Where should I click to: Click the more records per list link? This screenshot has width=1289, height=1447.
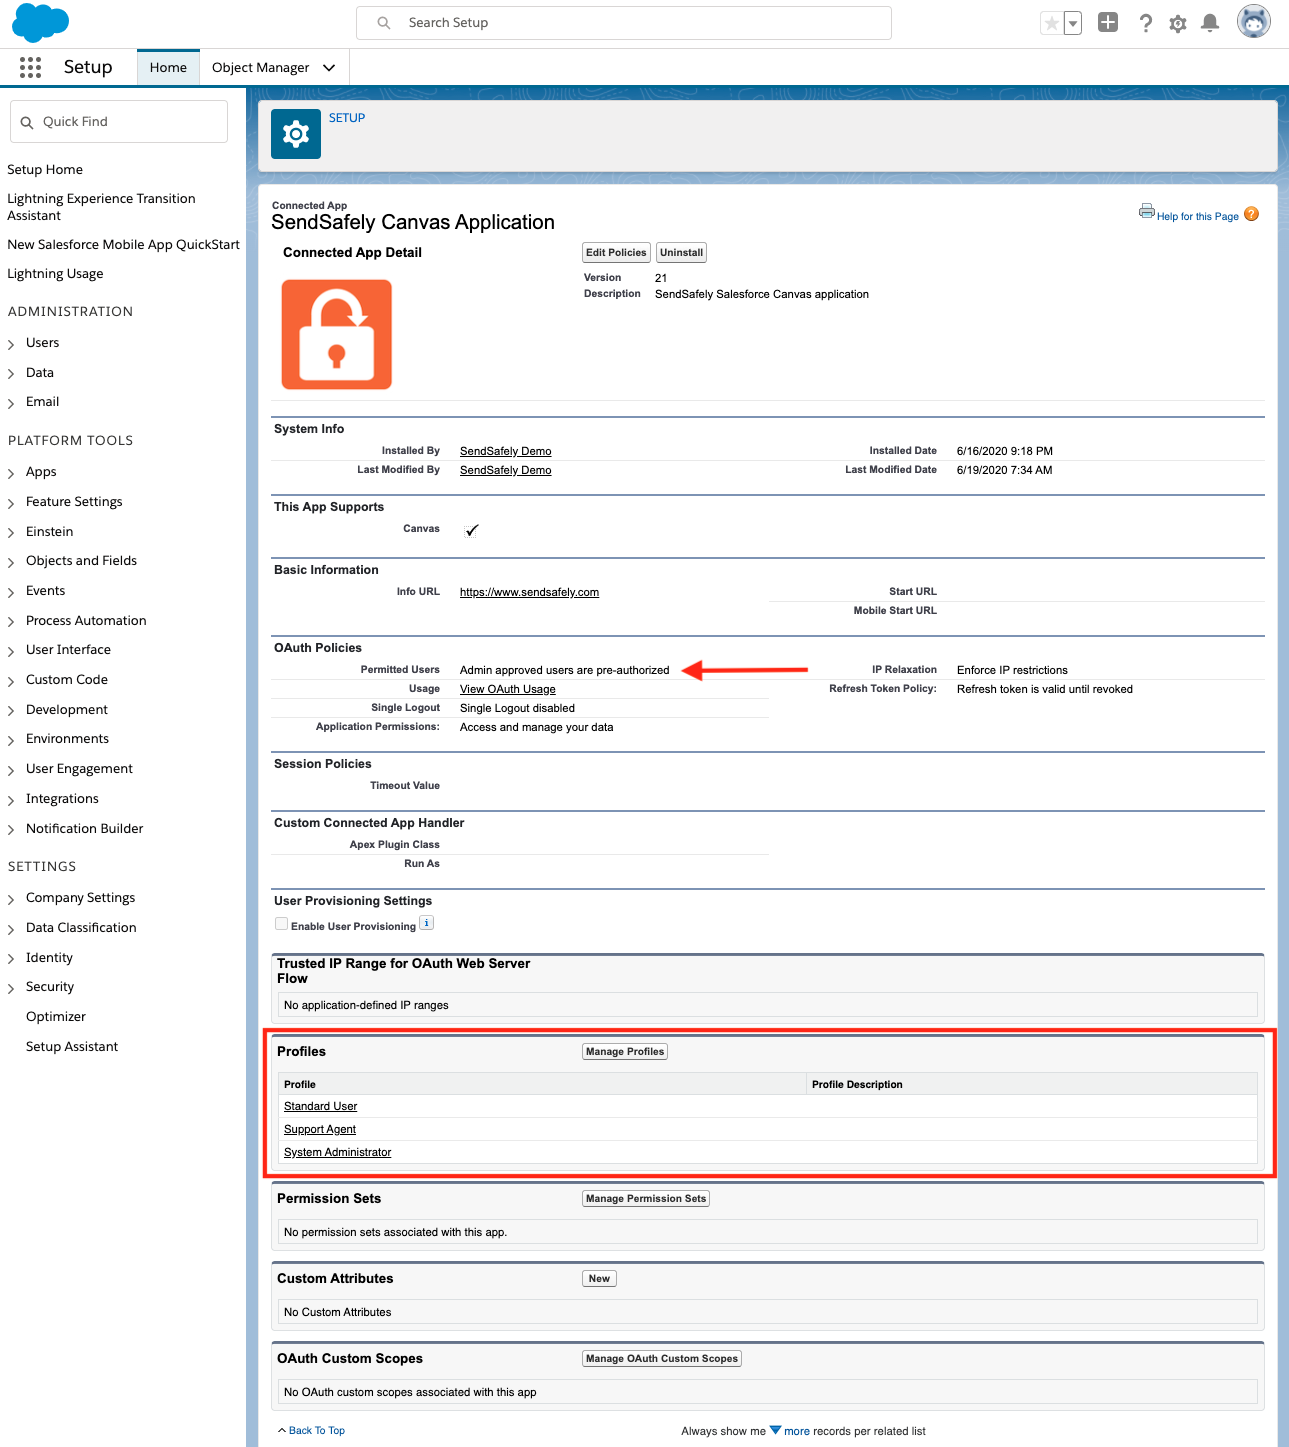coord(797,1431)
